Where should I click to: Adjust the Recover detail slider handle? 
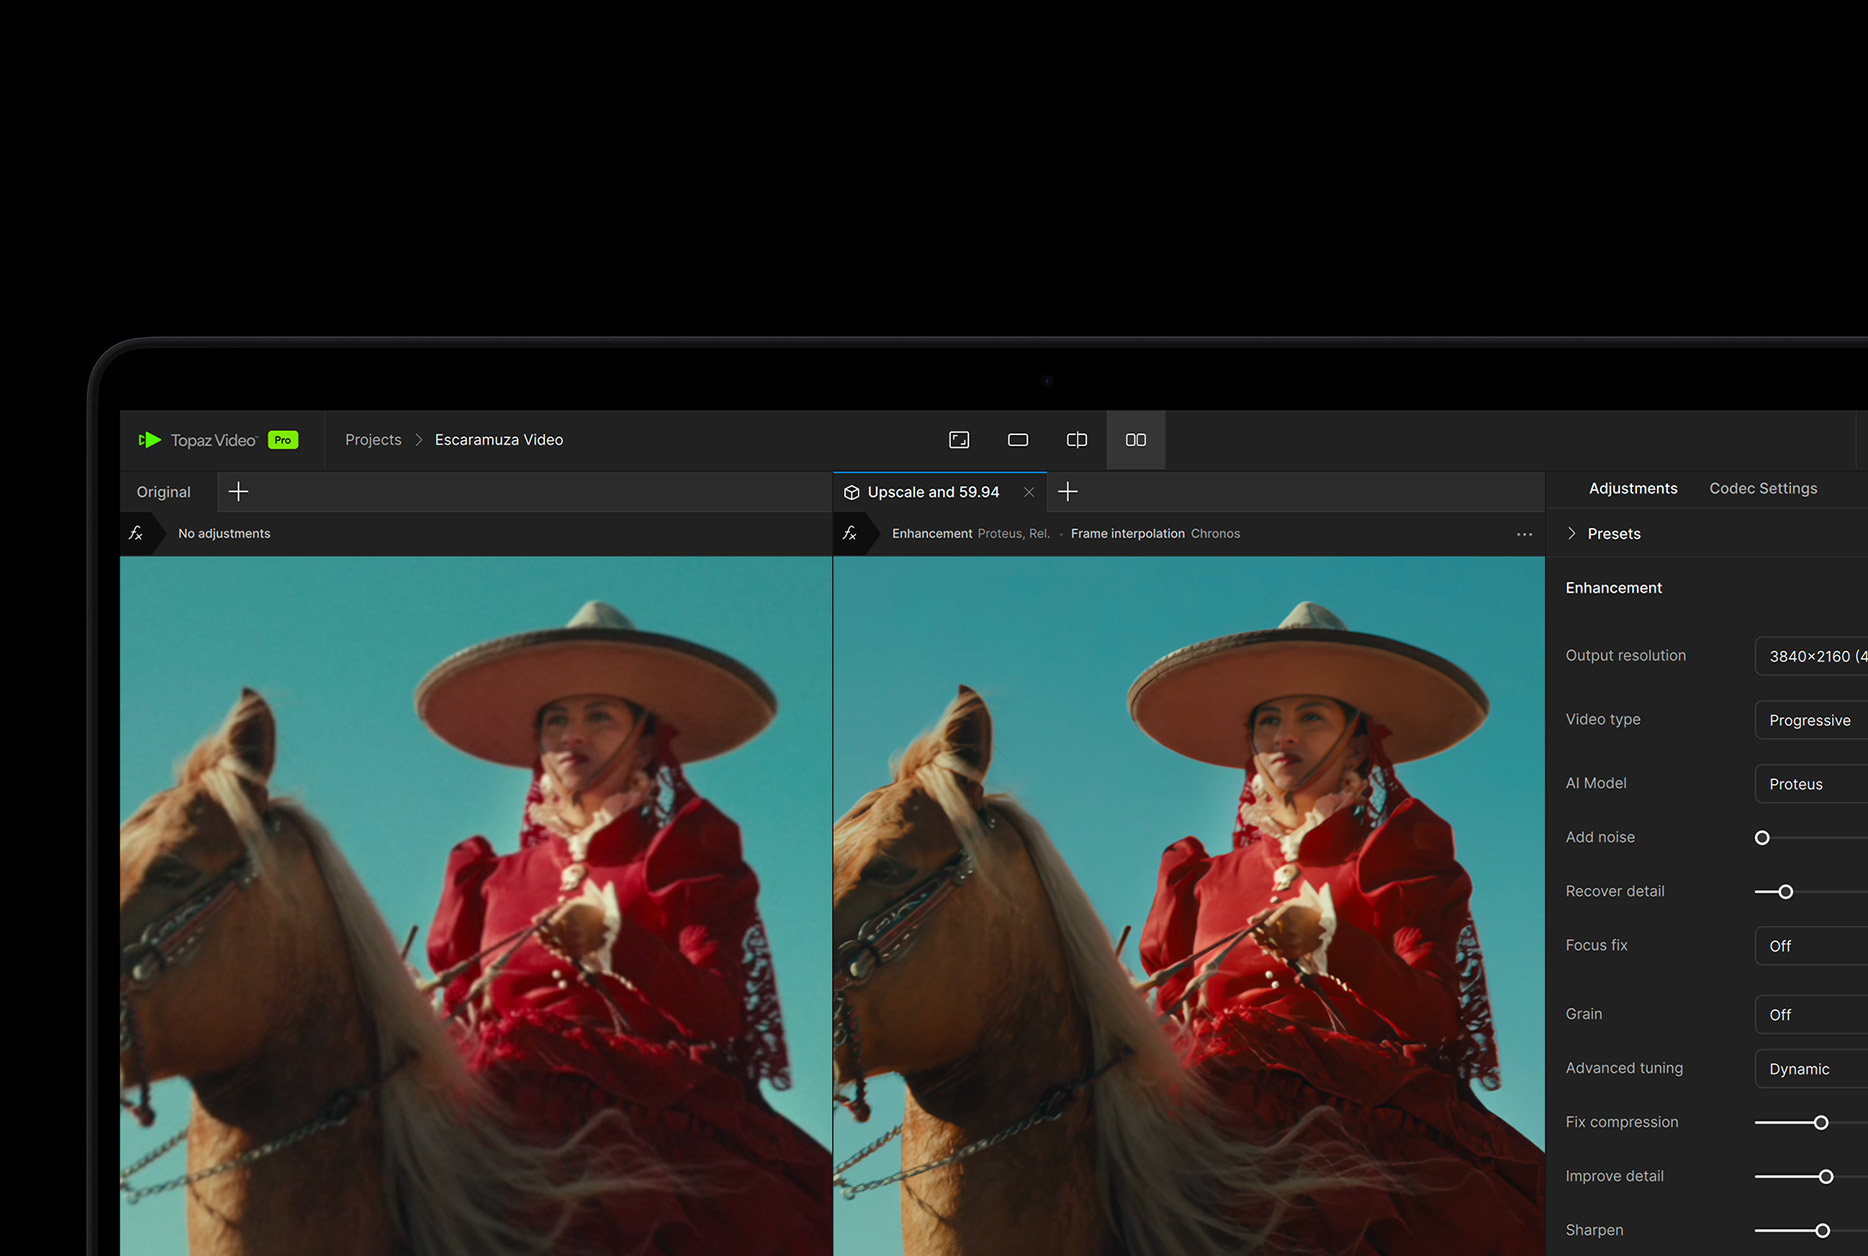point(1785,892)
